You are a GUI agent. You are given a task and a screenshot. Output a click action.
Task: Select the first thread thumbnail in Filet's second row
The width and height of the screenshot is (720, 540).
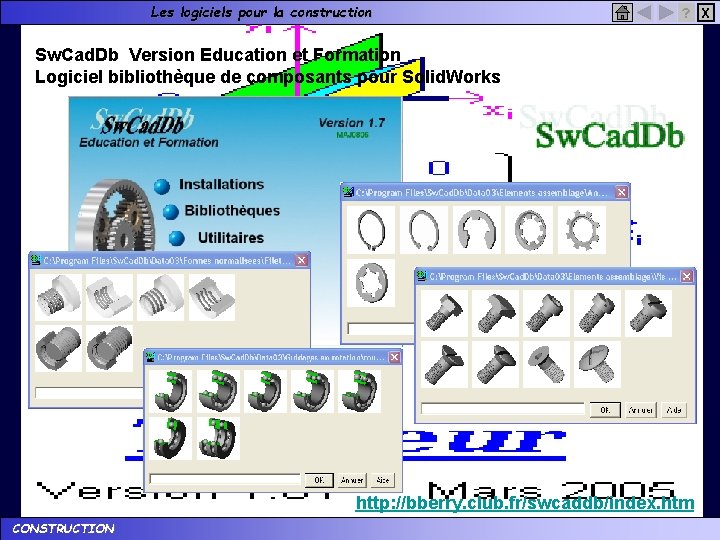58,349
